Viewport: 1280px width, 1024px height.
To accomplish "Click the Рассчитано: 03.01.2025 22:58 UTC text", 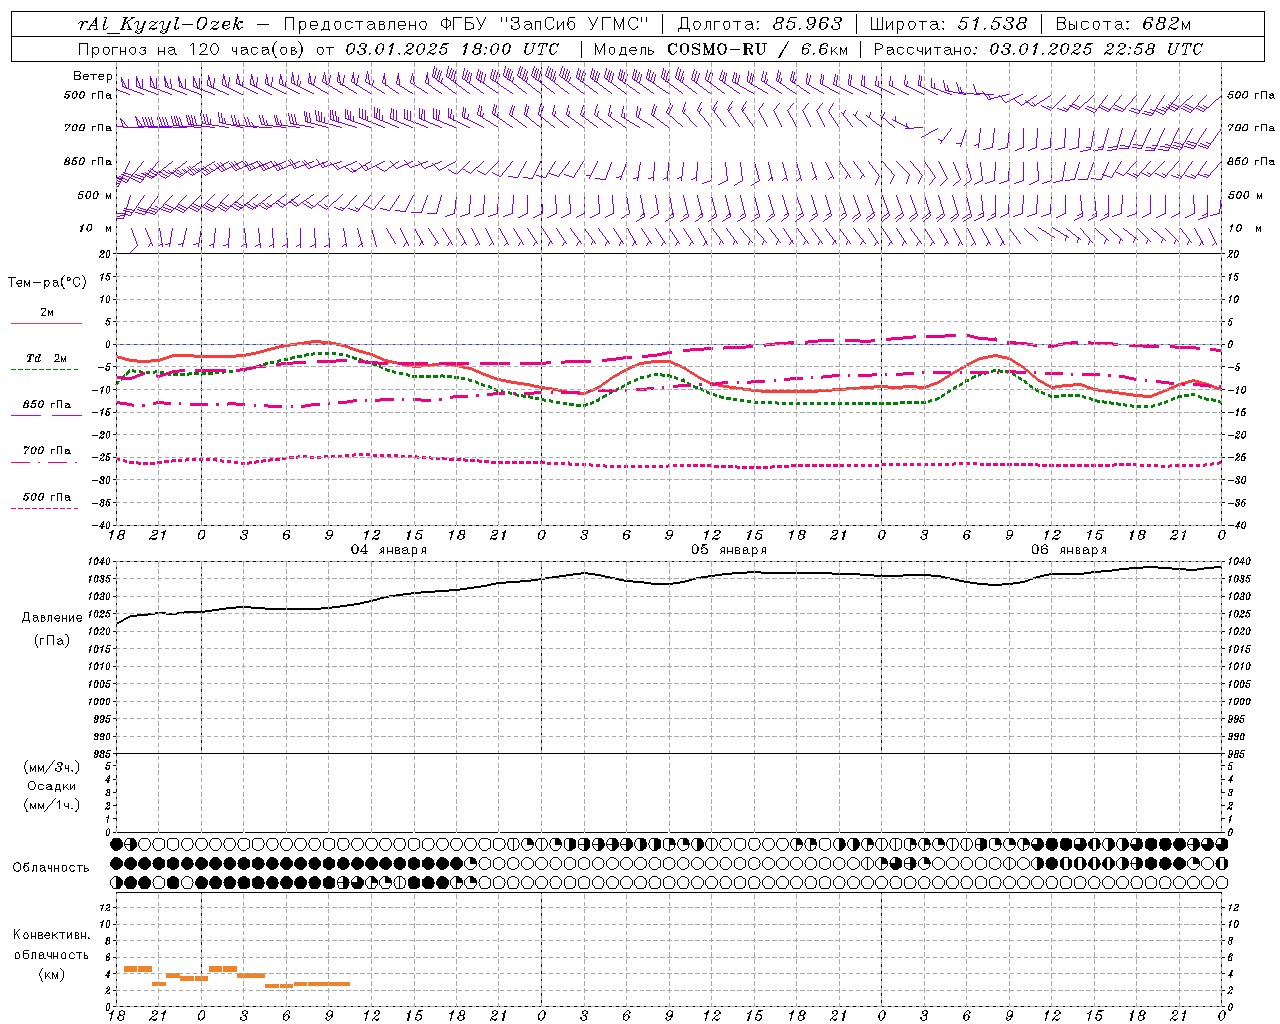I will 1038,49.
